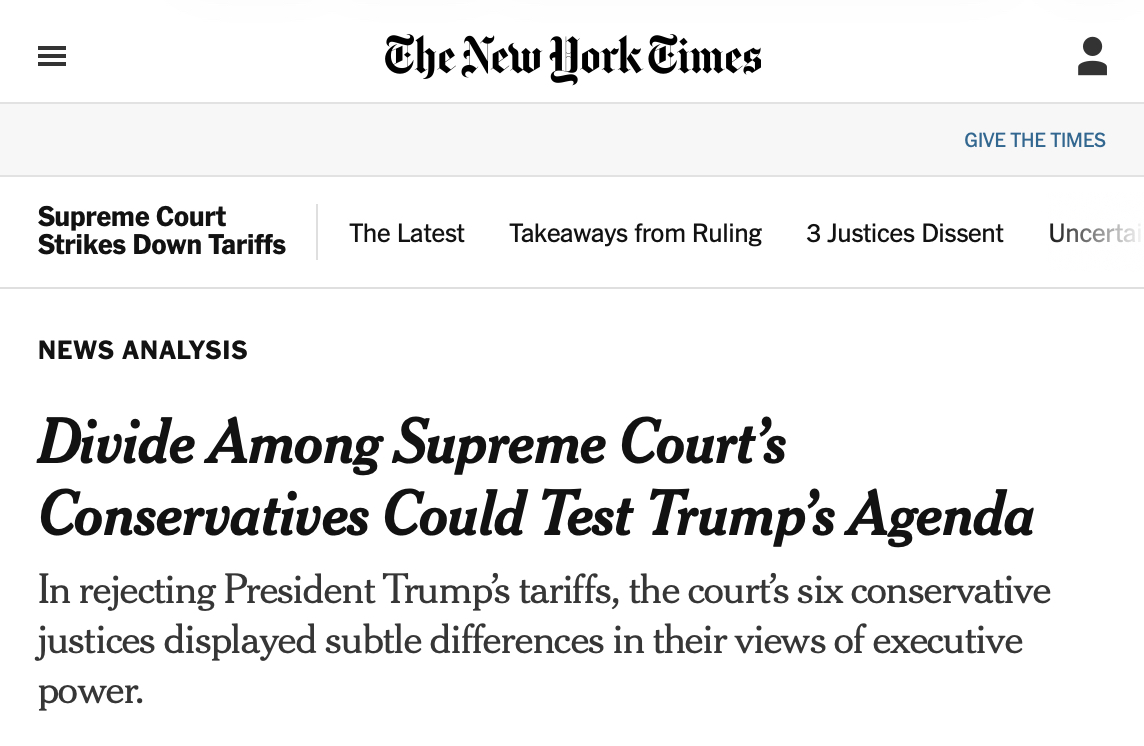Switch to Takeaways from Ruling tab
Screen dimensions: 1144x746
coord(635,234)
